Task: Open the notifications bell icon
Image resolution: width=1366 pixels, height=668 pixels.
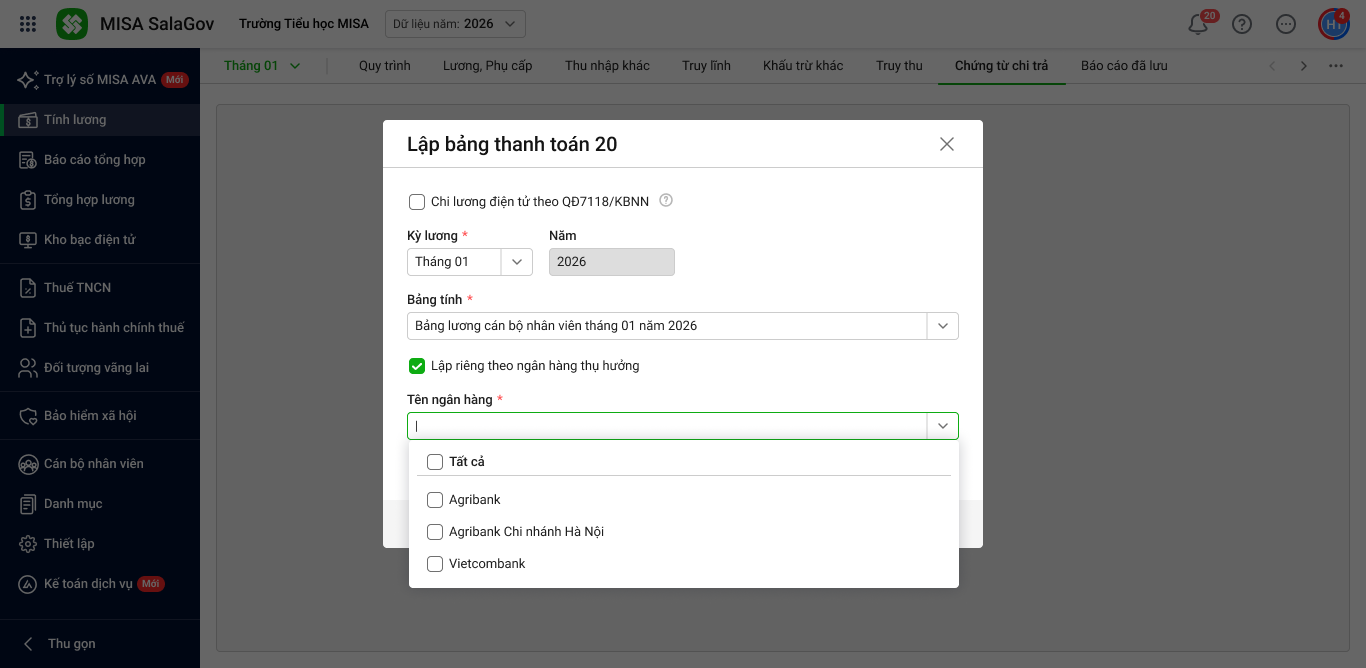Action: [1198, 25]
